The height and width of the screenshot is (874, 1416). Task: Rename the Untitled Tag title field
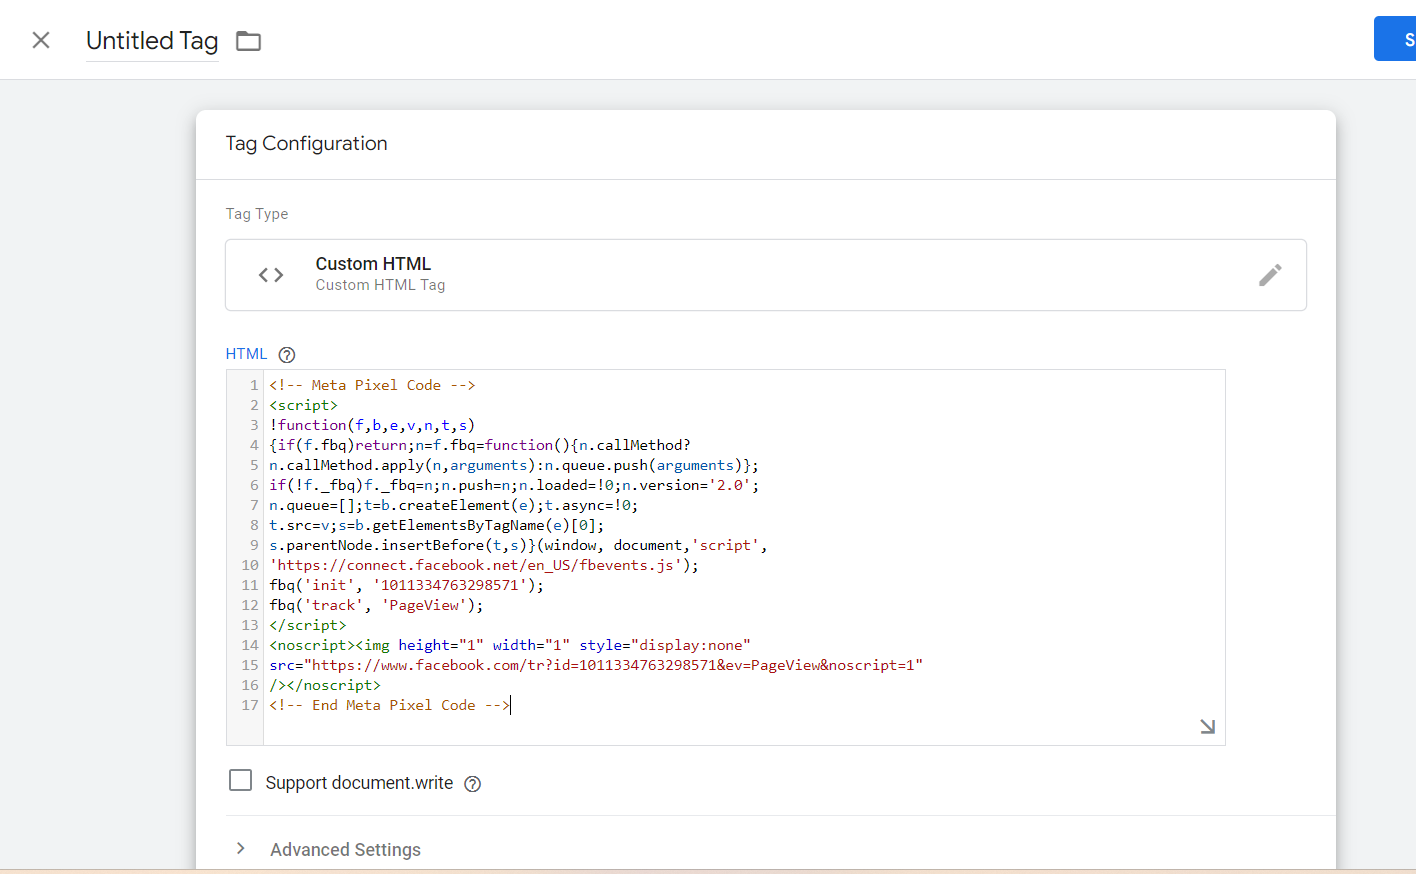(x=152, y=41)
